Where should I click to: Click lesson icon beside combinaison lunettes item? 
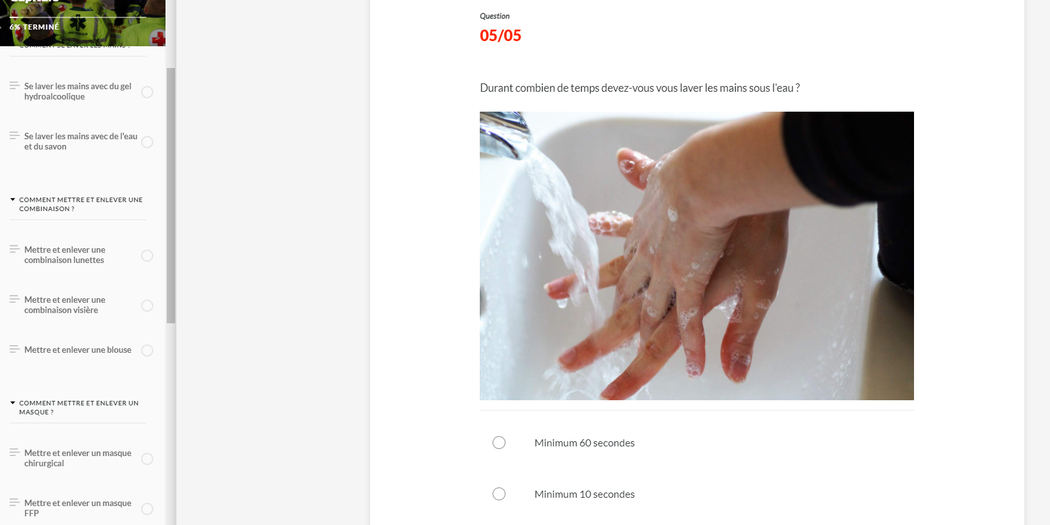(x=14, y=249)
